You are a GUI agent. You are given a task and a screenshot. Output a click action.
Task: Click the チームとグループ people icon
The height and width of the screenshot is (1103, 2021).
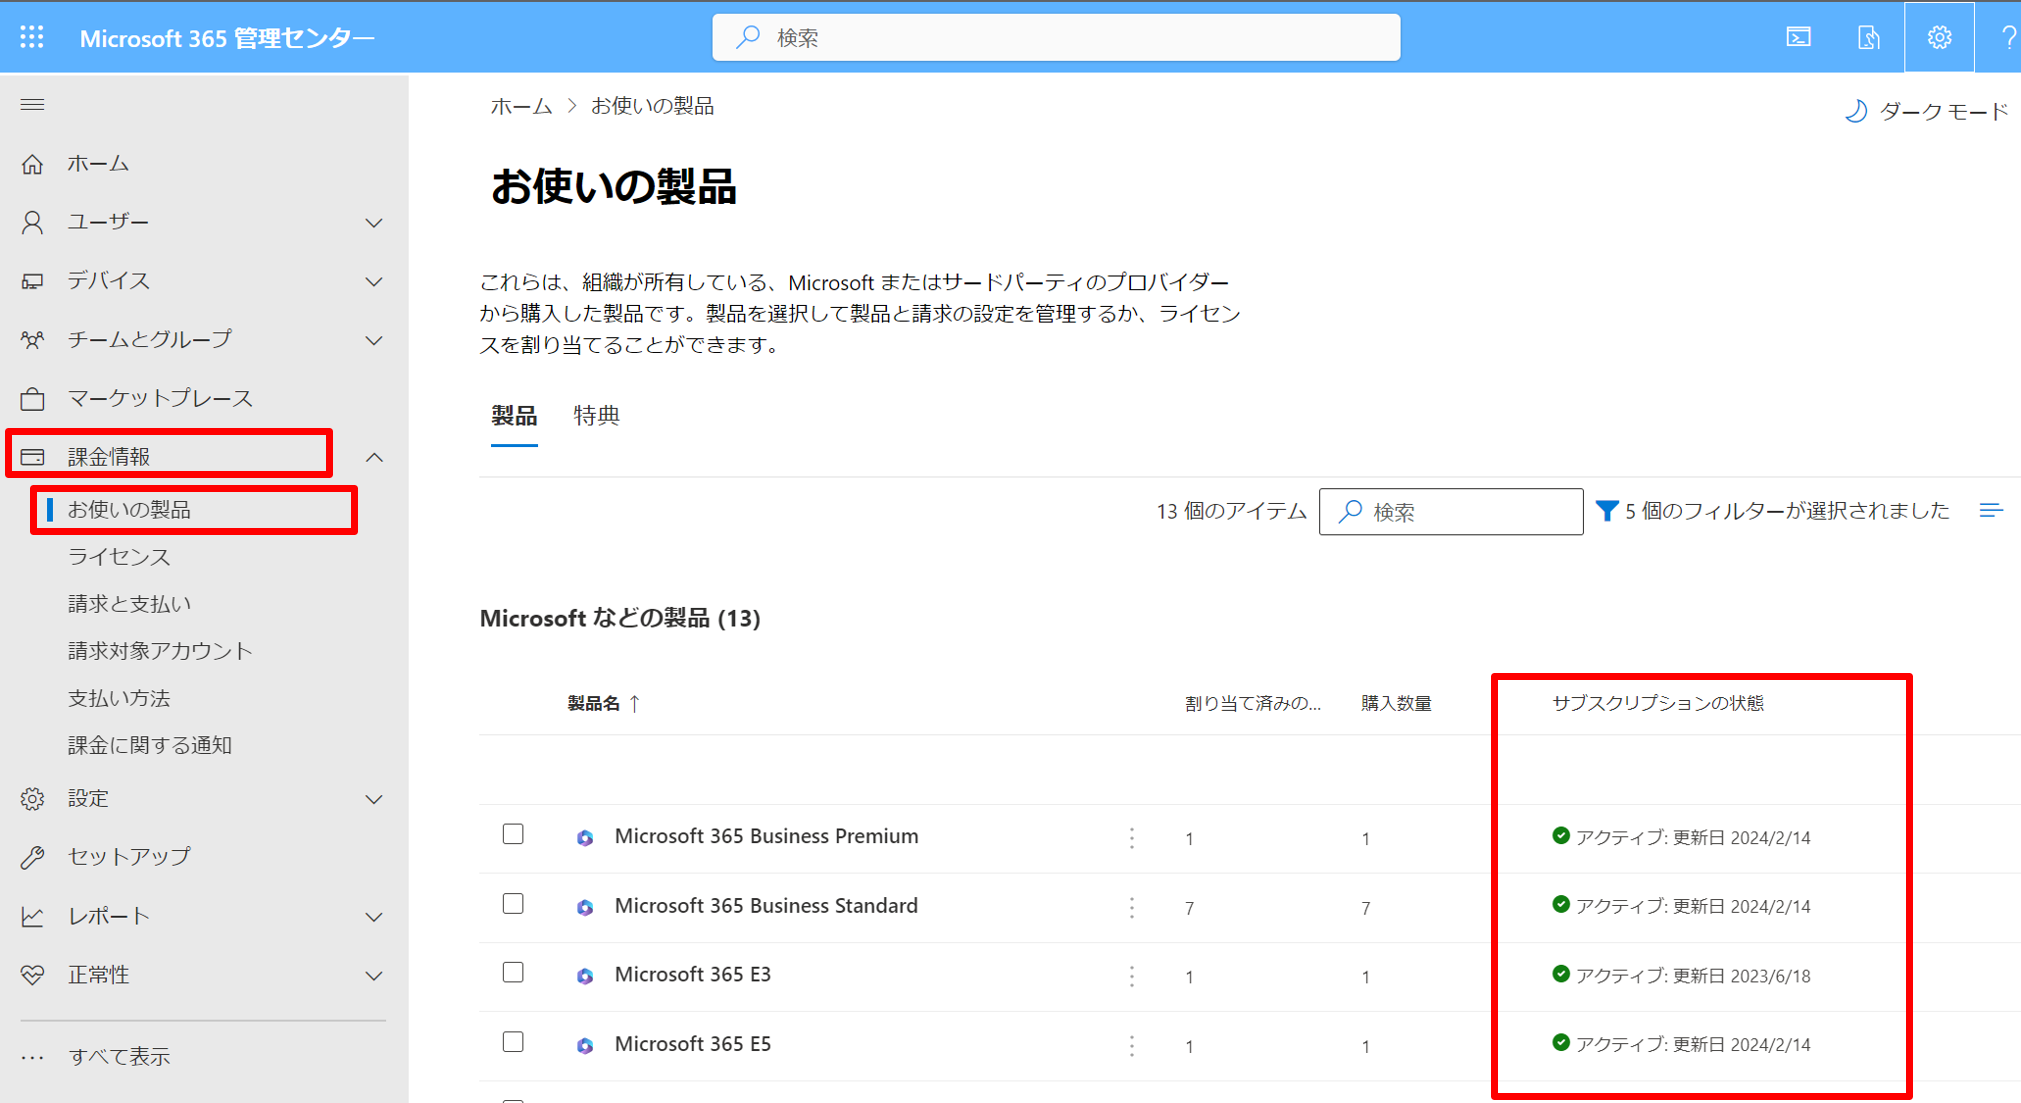tap(32, 340)
